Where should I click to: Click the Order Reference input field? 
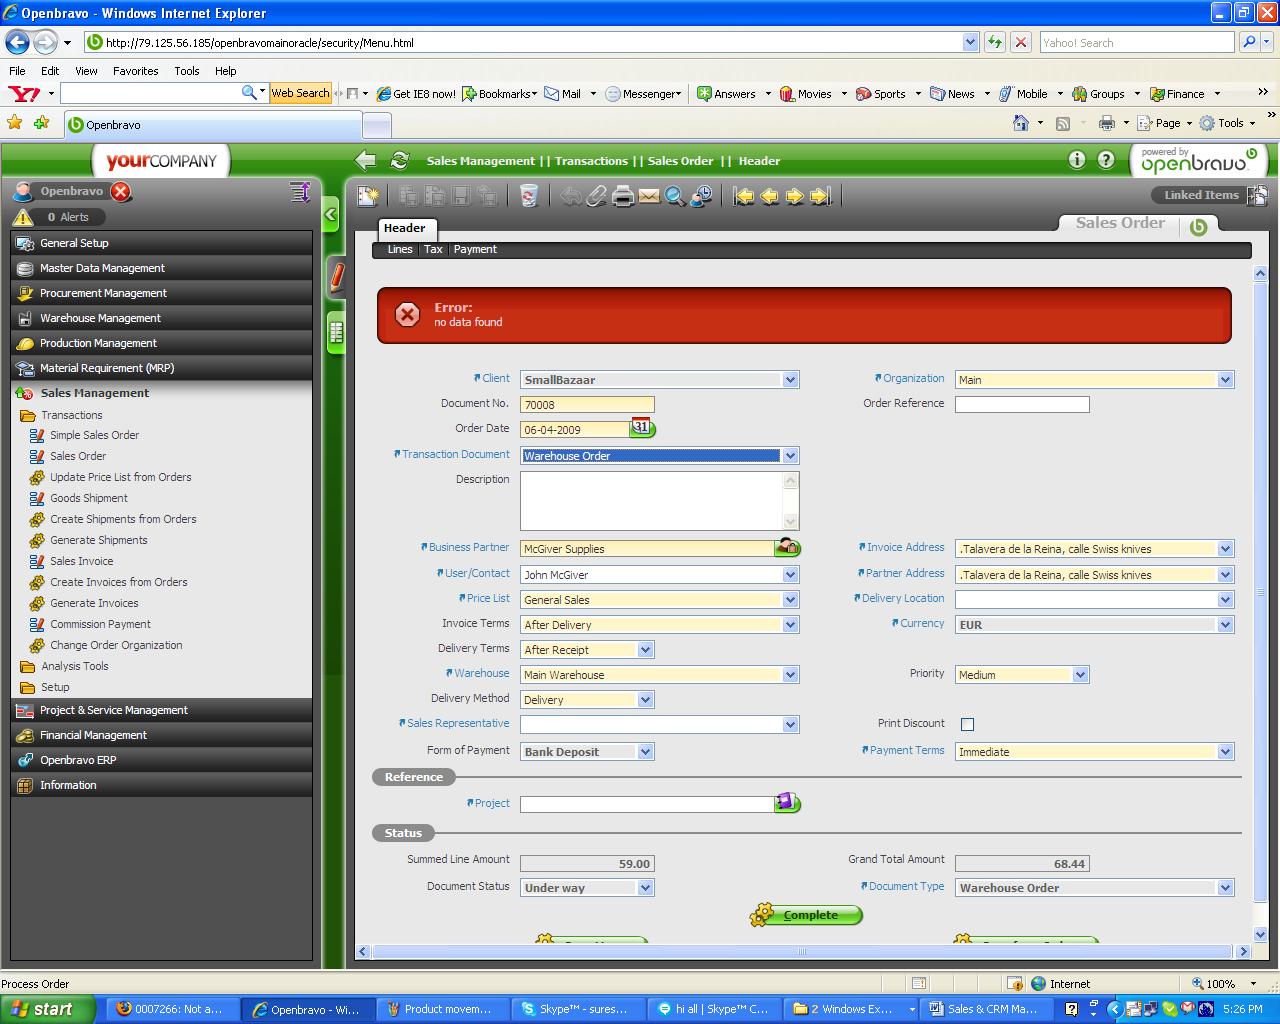tap(1021, 405)
